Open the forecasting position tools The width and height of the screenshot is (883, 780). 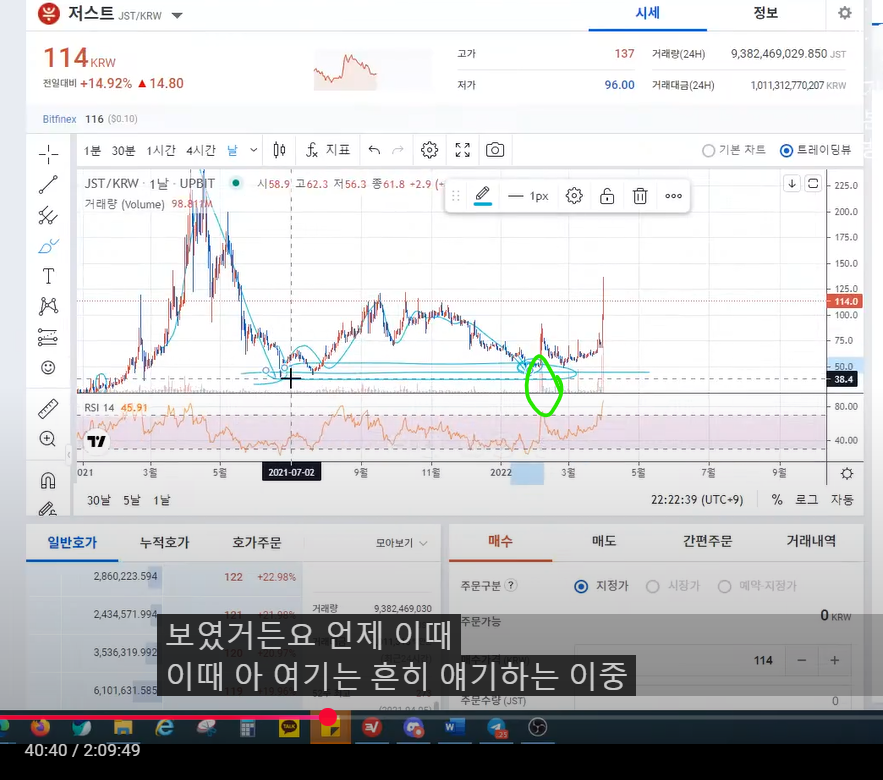coord(48,337)
